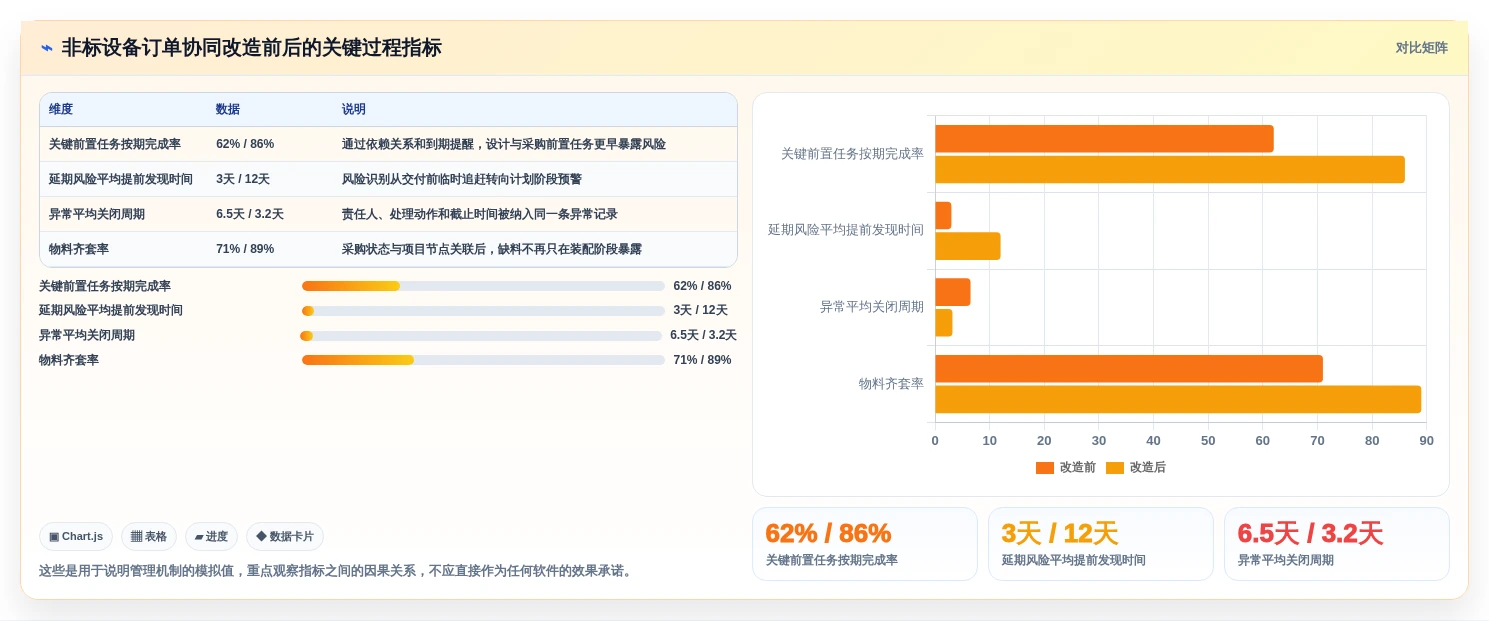Click progress bar for 延期风险平均提前发现时间
Screen dimensions: 1489x621
[483, 311]
